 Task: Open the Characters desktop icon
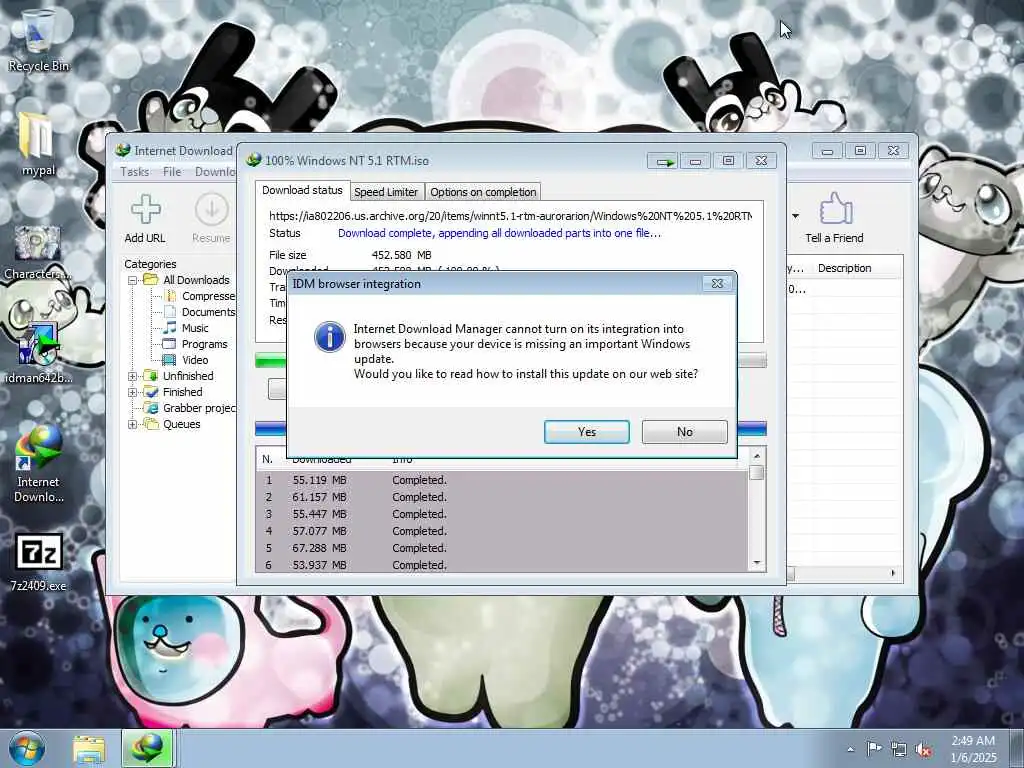coord(37,252)
